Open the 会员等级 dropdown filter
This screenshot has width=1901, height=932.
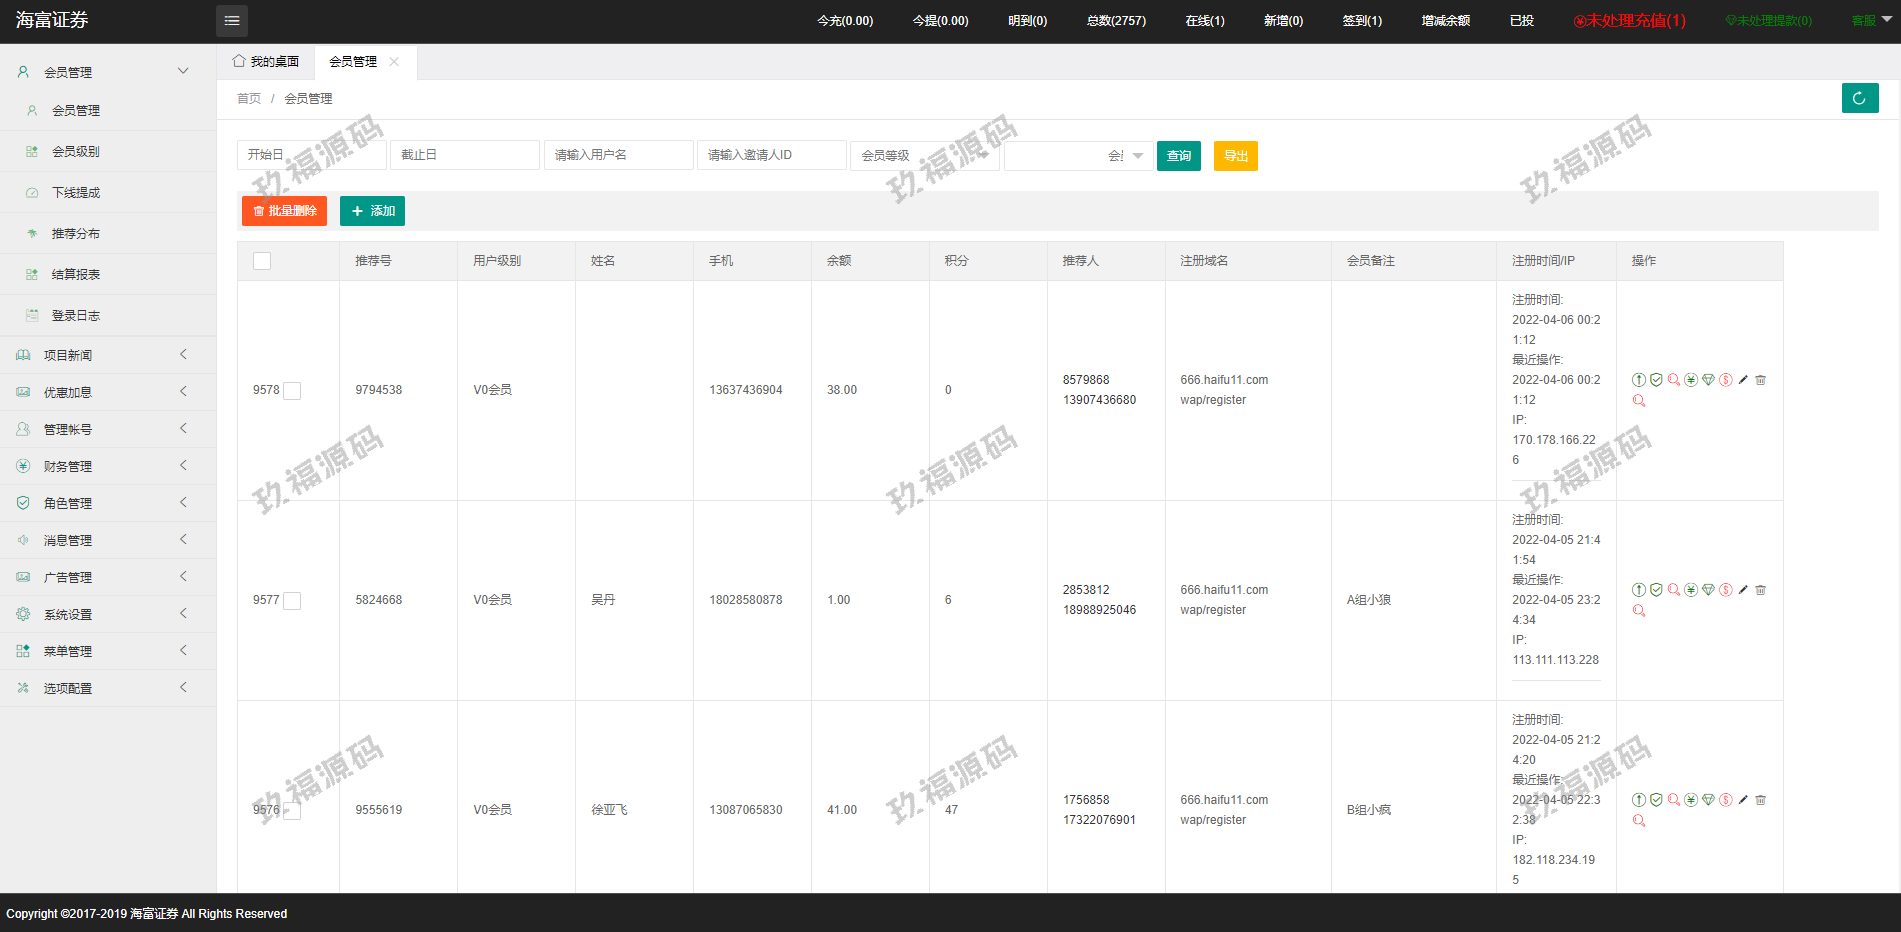[x=924, y=156]
